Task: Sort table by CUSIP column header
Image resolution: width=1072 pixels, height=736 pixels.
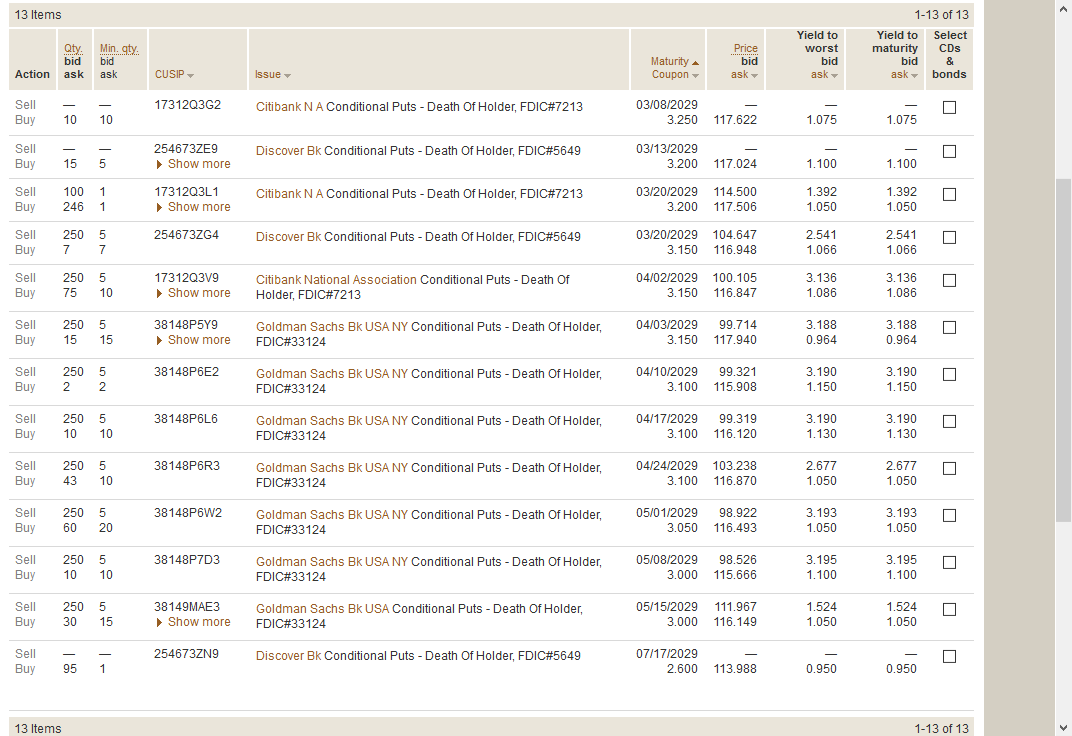Action: [x=174, y=74]
